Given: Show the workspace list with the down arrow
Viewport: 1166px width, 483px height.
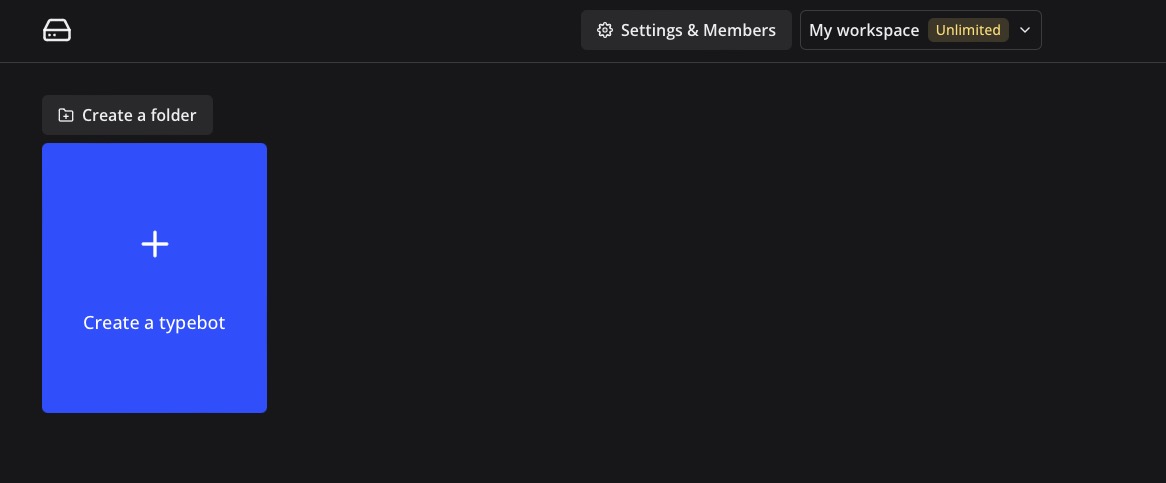Looking at the screenshot, I should pyautogui.click(x=1024, y=30).
